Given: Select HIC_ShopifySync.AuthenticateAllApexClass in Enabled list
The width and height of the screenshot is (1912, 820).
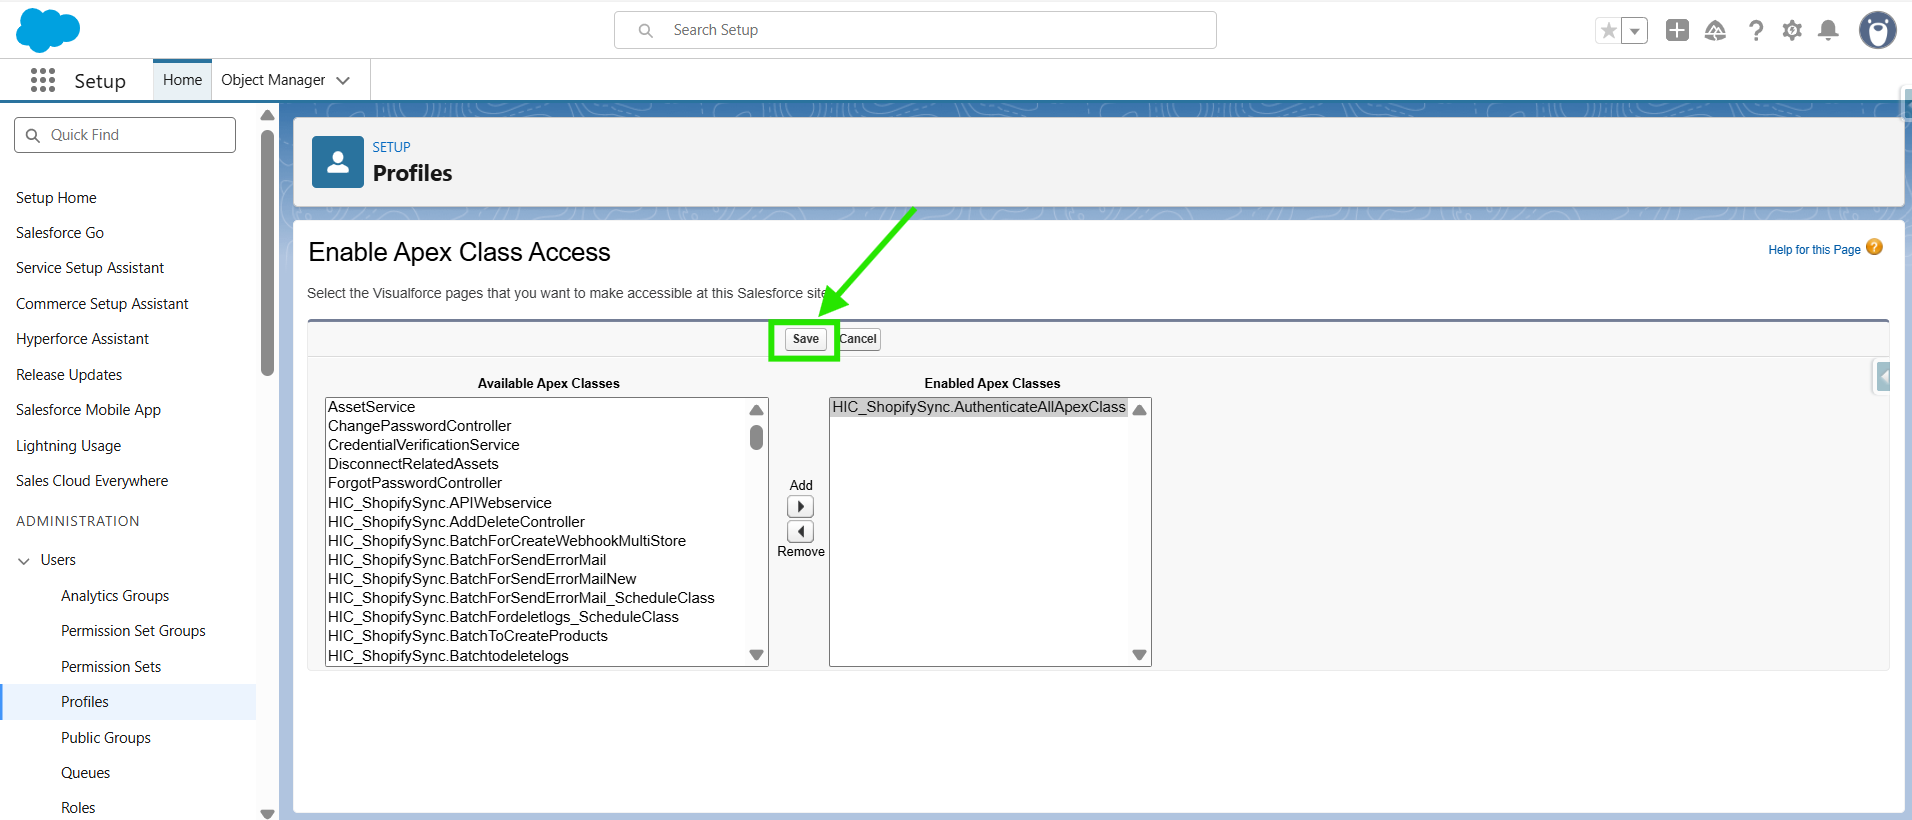Looking at the screenshot, I should tap(979, 407).
